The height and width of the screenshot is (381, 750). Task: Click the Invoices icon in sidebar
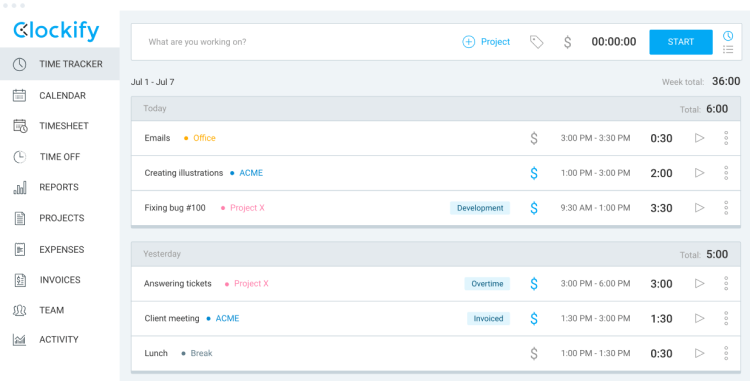point(20,280)
